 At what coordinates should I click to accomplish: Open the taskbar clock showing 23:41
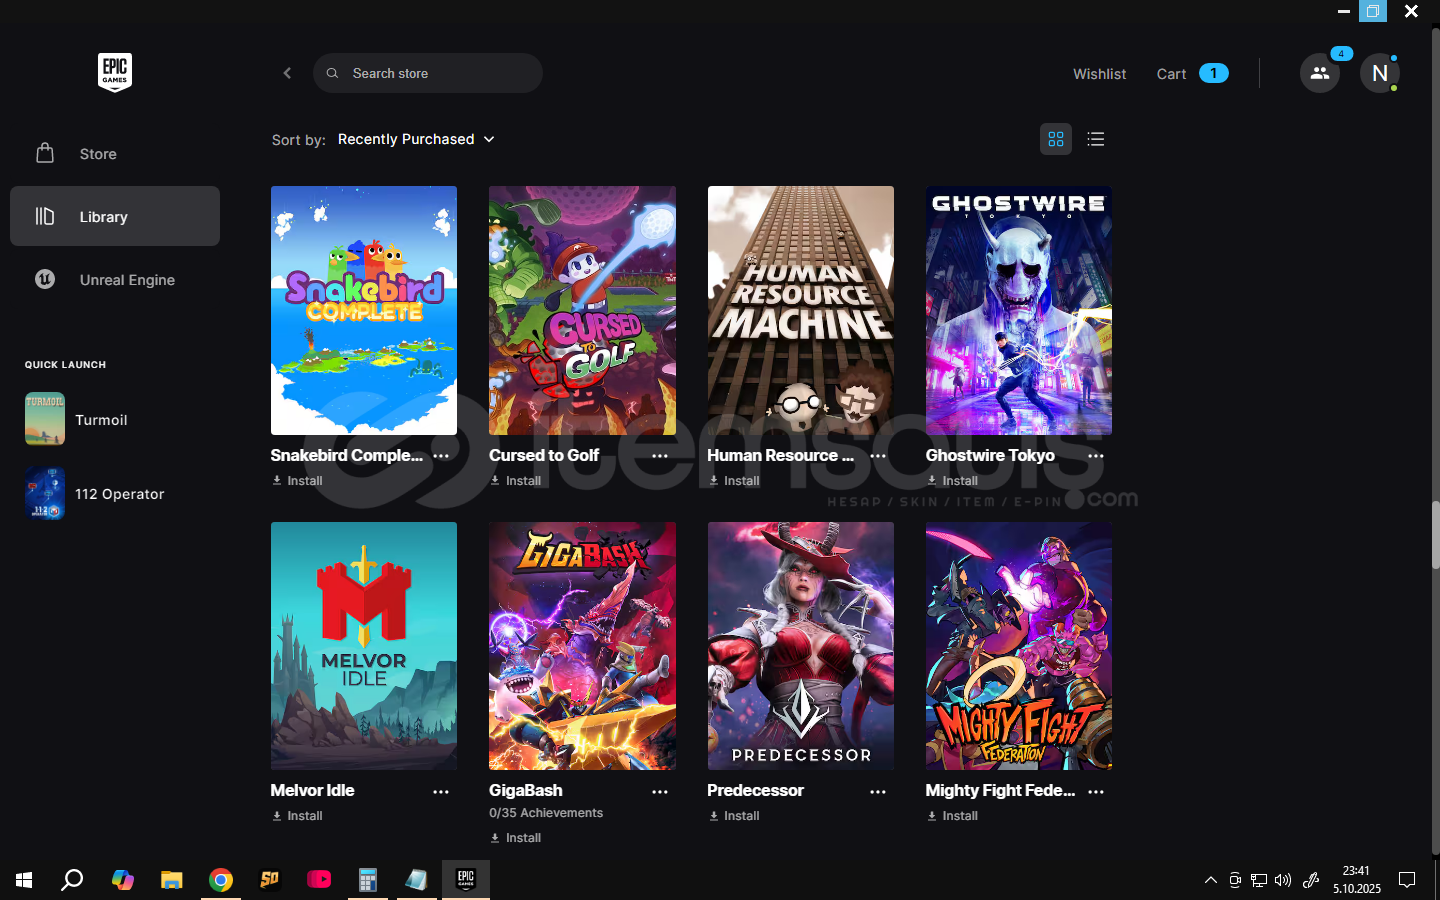(x=1357, y=880)
